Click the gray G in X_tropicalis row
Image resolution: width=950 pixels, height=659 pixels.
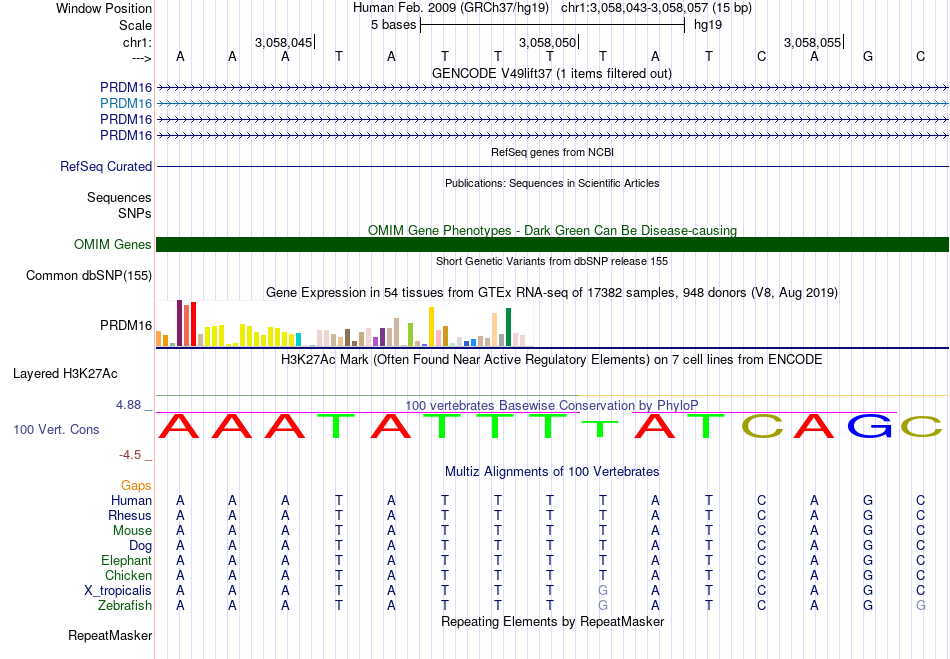[603, 591]
